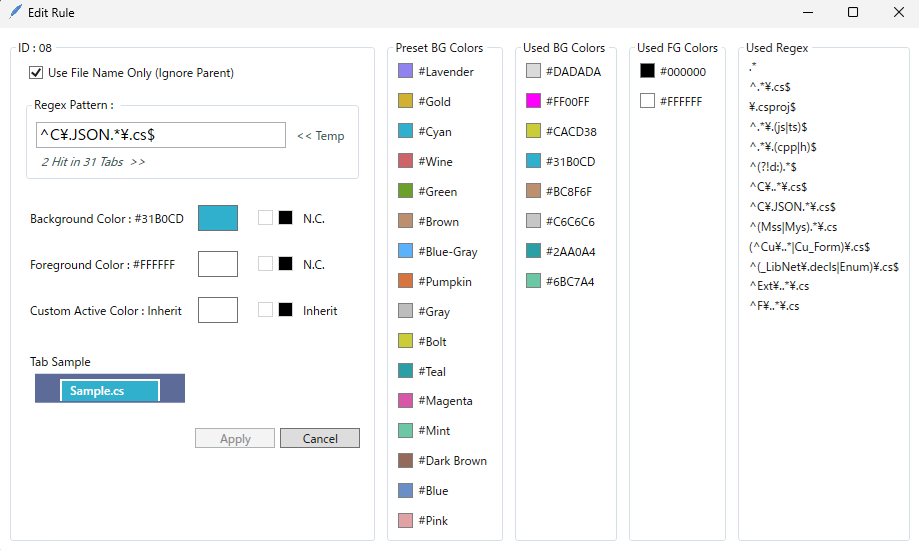Choose used BG color #FF00FF
This screenshot has height=550, width=919.
558,101
